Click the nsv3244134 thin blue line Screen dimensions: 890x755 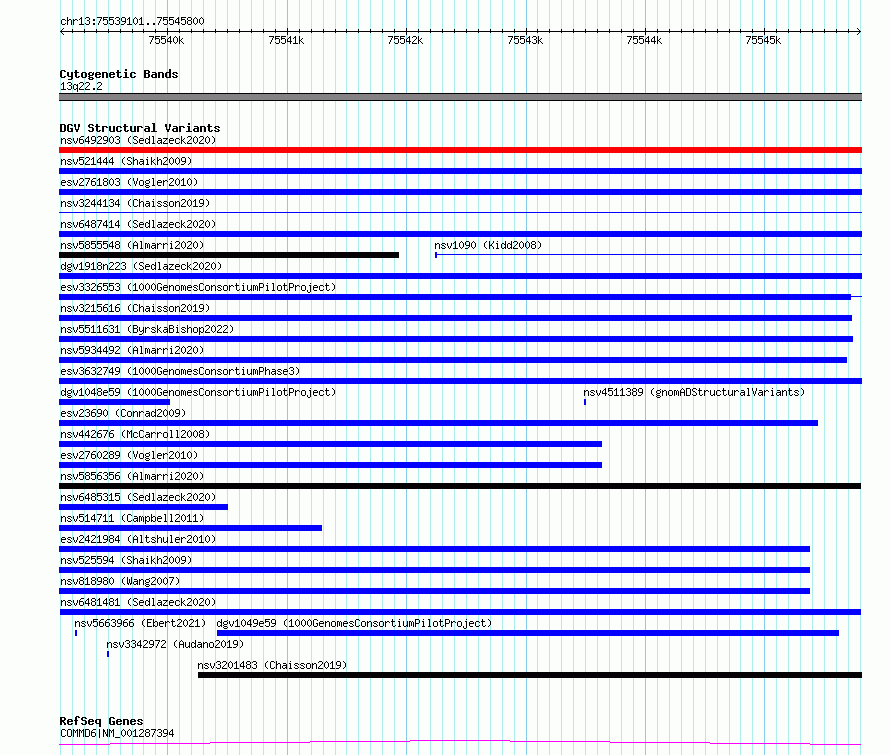(460, 212)
